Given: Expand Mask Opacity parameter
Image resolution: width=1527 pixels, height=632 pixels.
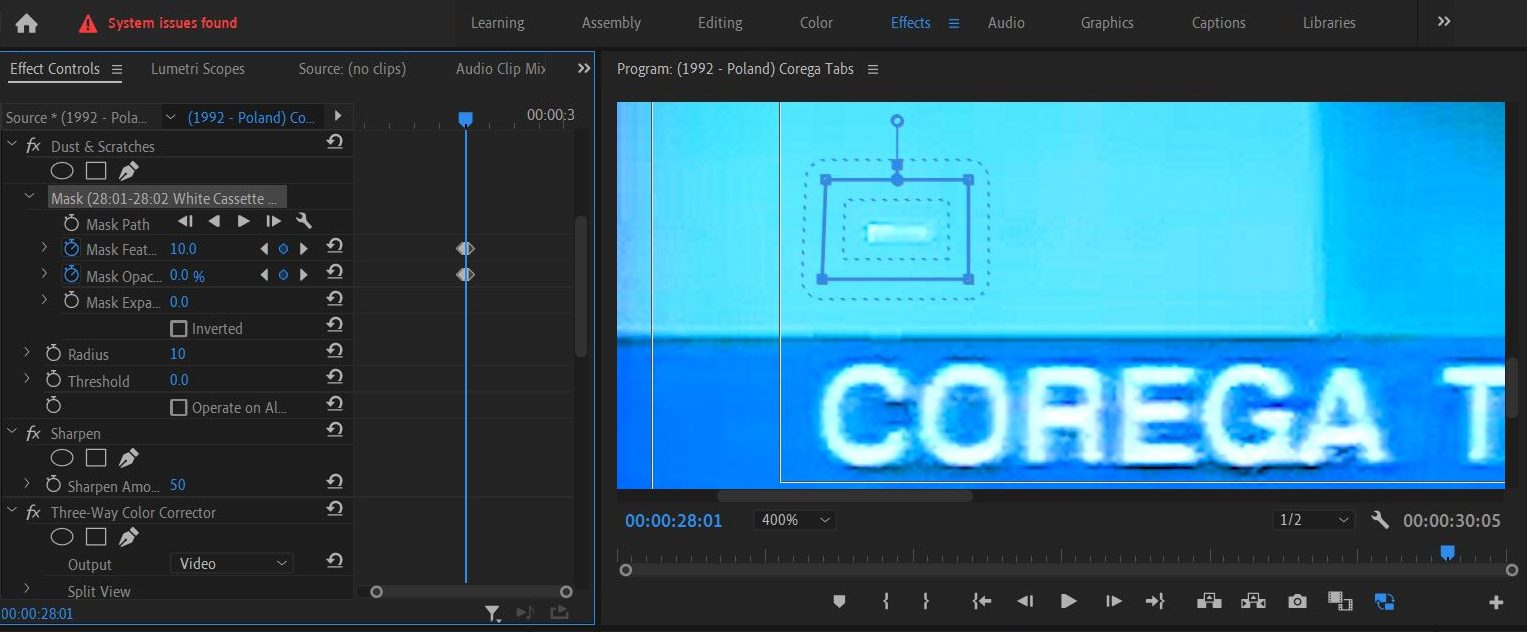Looking at the screenshot, I should [45, 273].
